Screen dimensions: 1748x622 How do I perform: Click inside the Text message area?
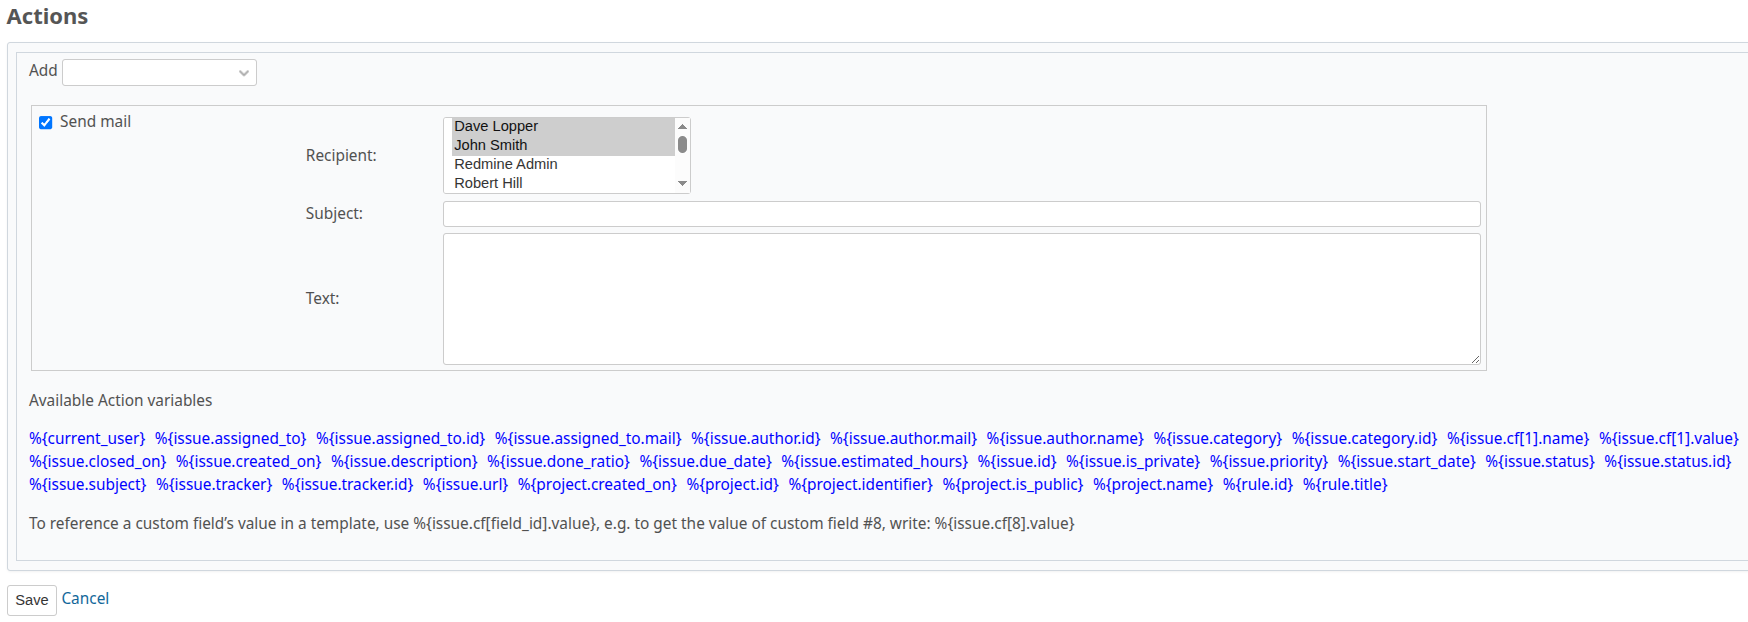[960, 298]
